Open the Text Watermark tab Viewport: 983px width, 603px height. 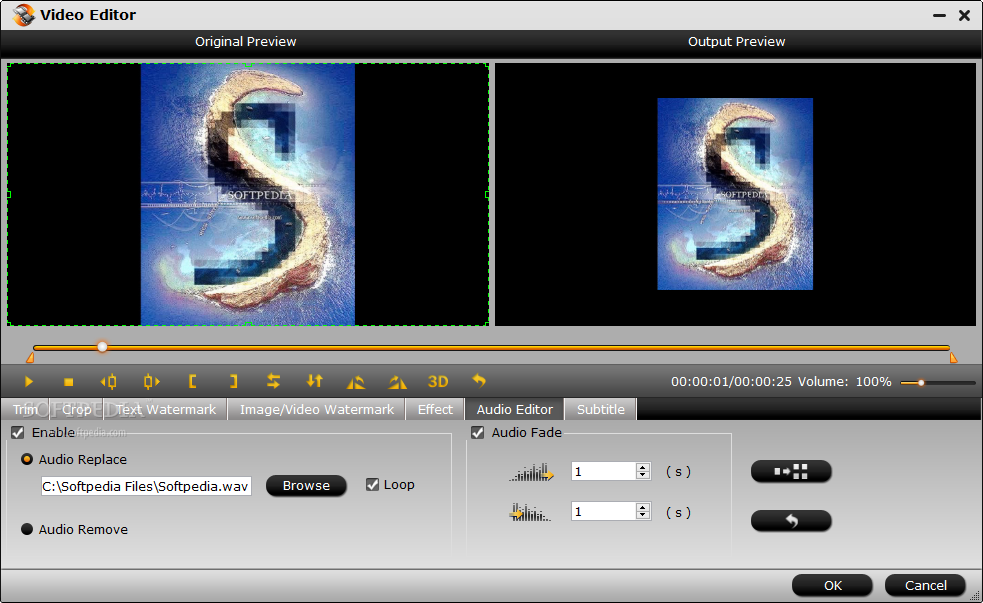coord(166,409)
